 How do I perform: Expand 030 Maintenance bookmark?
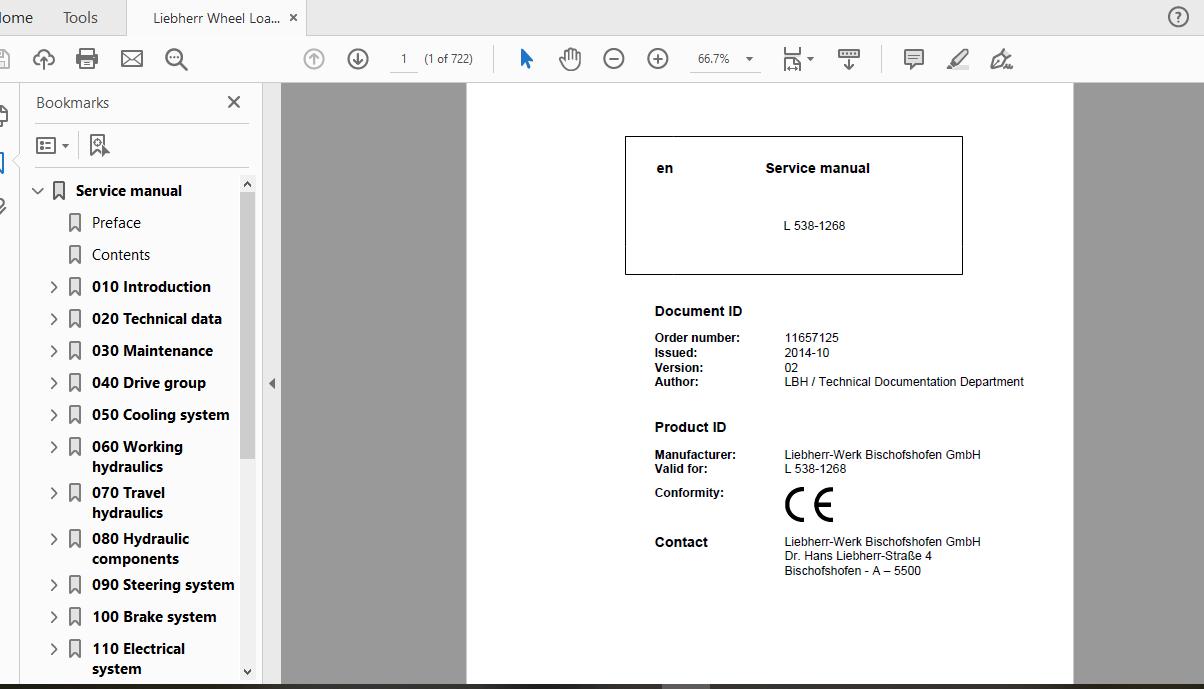click(x=54, y=350)
